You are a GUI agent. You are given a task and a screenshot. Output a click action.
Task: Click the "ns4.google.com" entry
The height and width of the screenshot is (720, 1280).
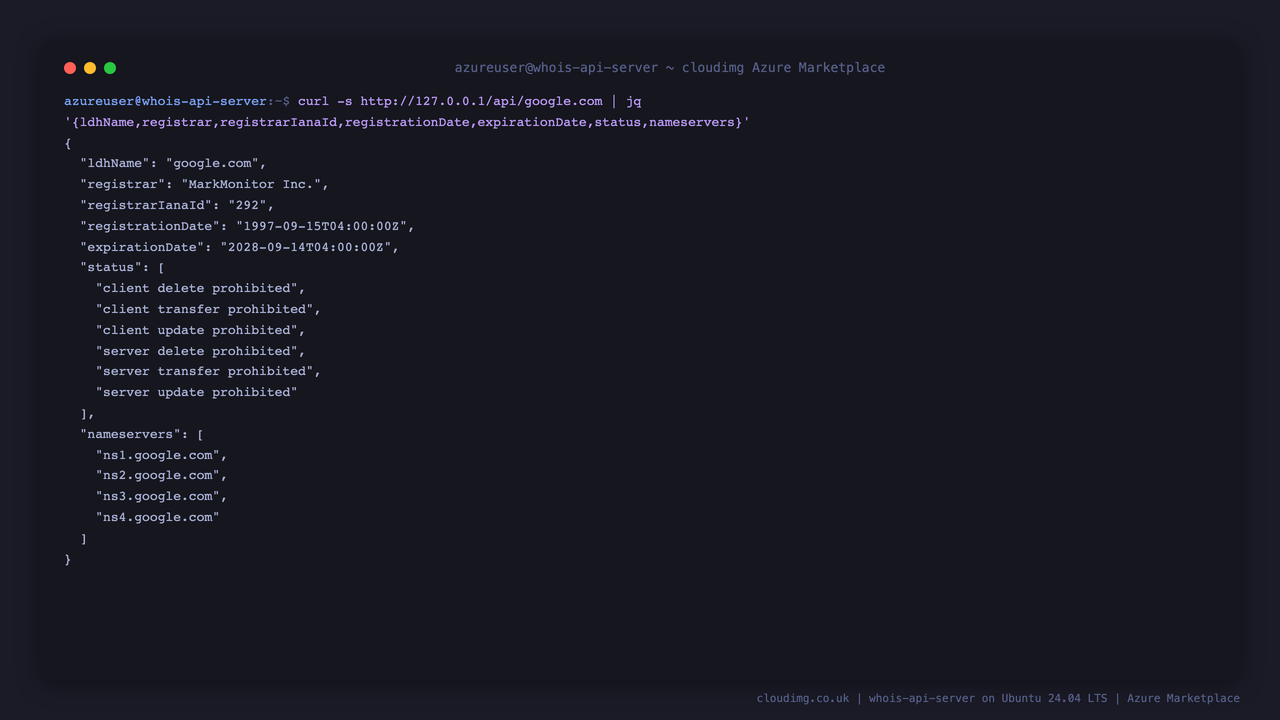click(158, 517)
